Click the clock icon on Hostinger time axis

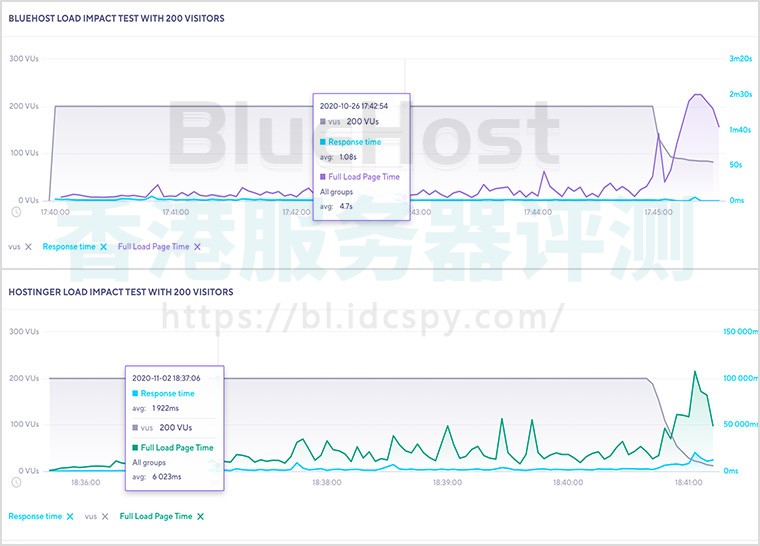coord(16,482)
